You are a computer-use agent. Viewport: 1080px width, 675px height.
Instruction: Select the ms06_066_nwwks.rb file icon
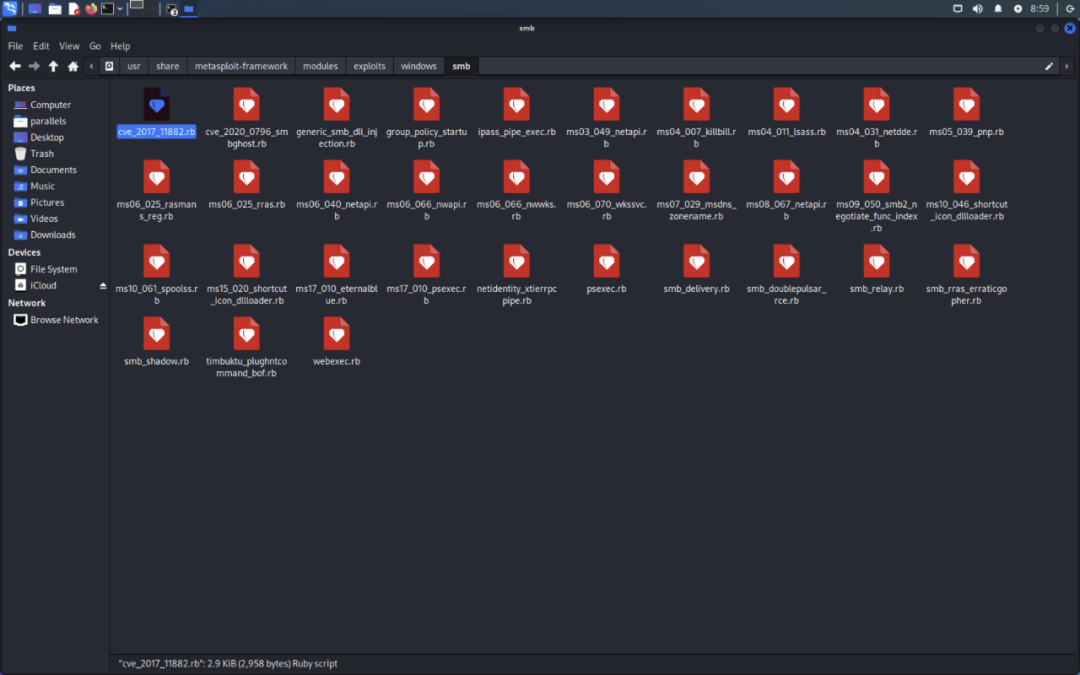517,177
